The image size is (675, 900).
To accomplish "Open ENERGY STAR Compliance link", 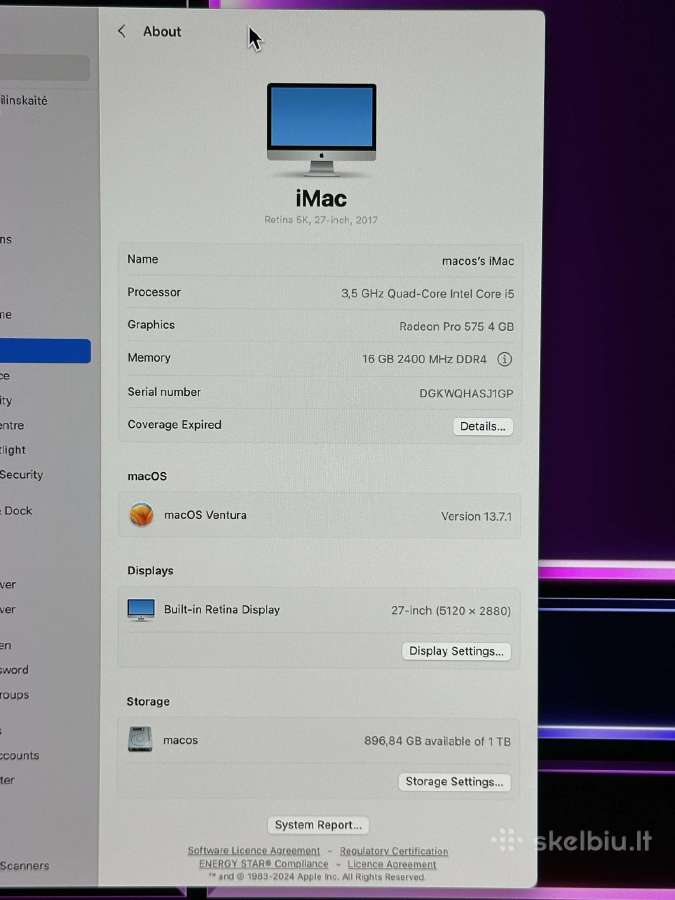I will coord(263,864).
